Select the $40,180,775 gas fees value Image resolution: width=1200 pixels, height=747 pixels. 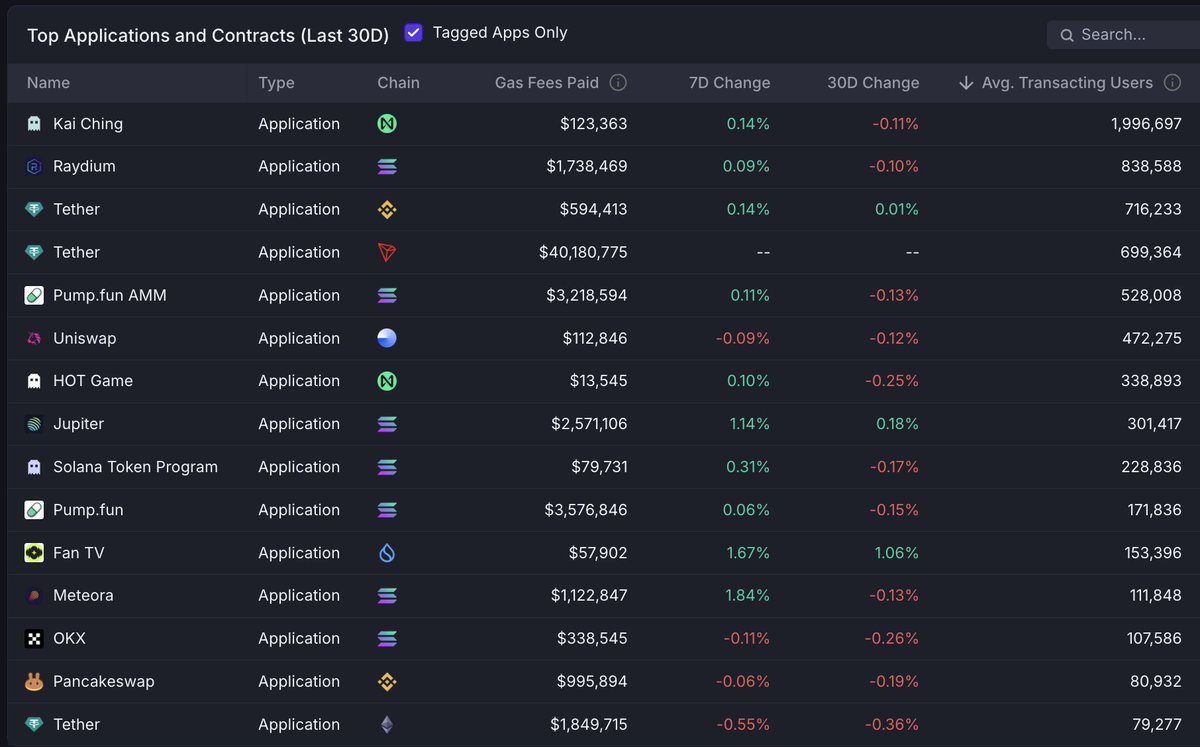[583, 253]
